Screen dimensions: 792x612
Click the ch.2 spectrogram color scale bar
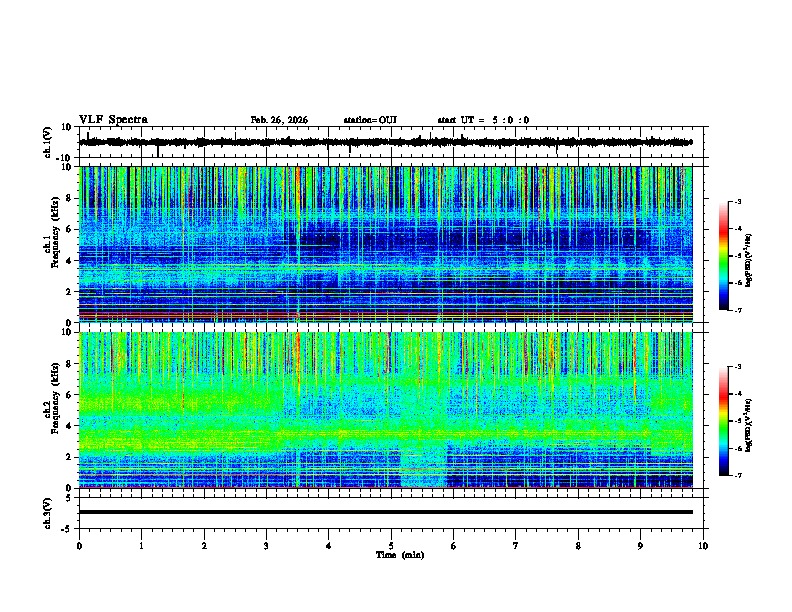(723, 421)
